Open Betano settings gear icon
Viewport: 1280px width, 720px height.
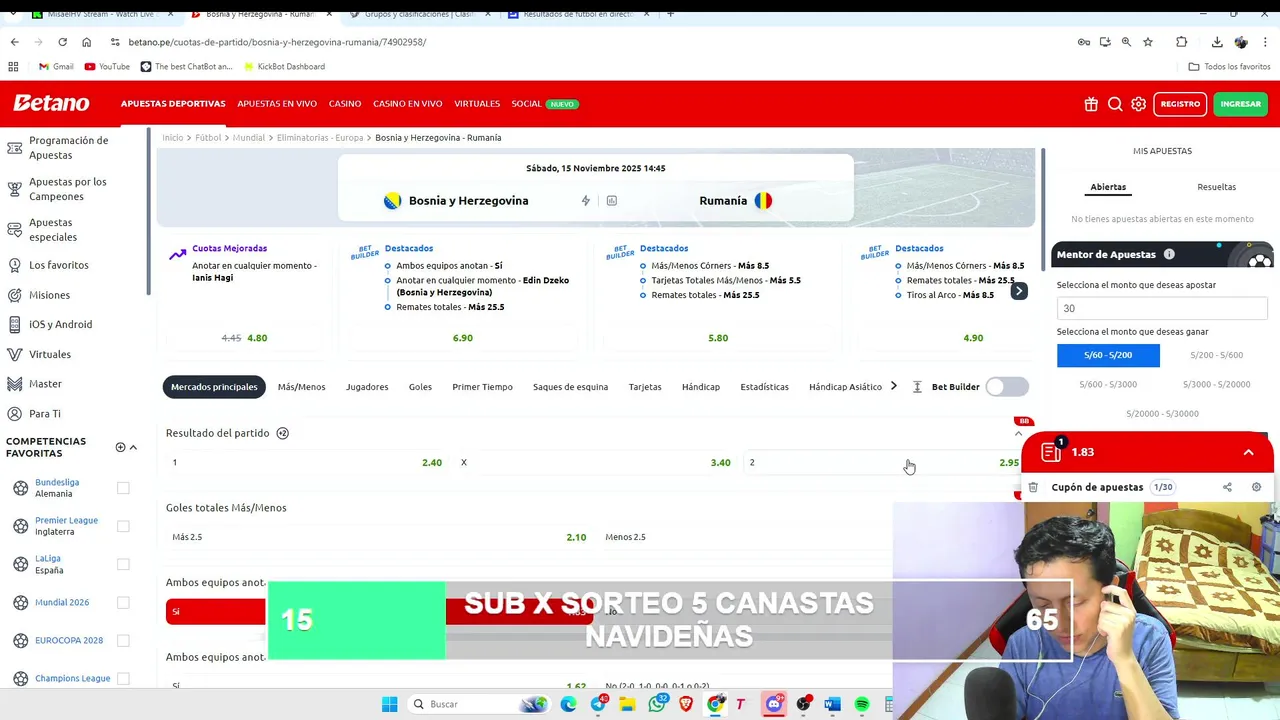(1139, 104)
